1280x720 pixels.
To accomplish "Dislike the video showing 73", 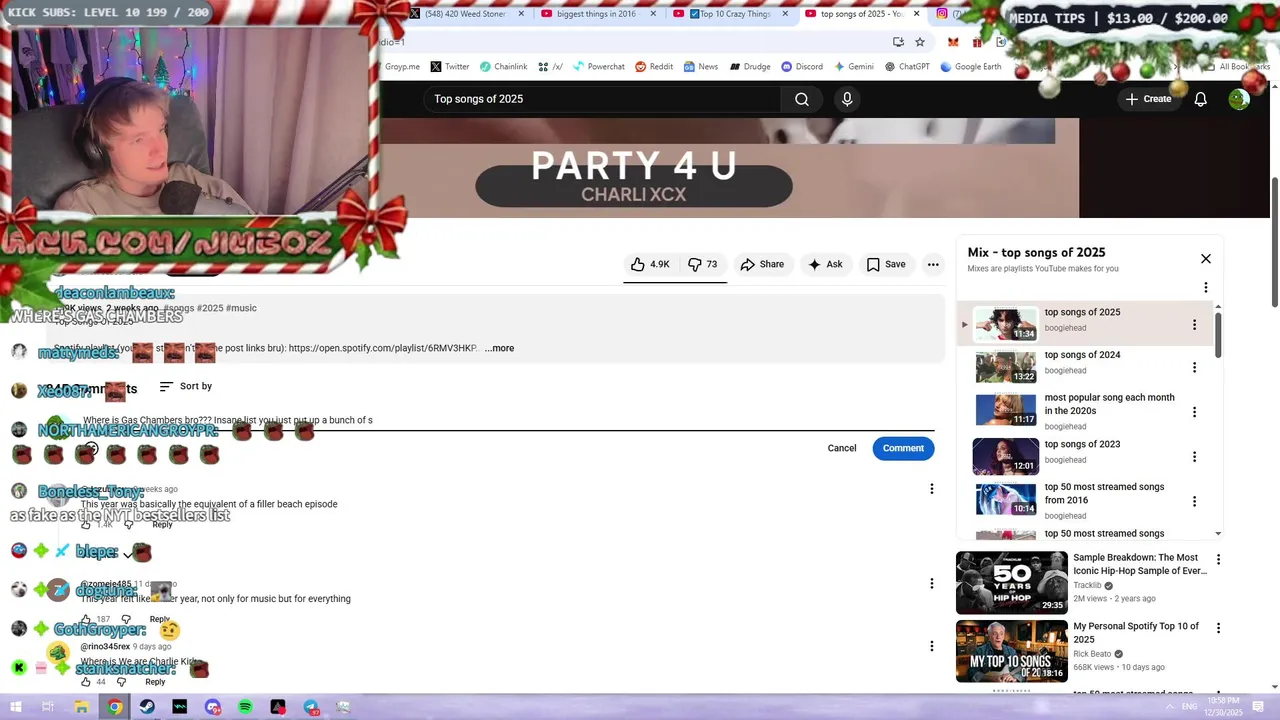I will (703, 264).
